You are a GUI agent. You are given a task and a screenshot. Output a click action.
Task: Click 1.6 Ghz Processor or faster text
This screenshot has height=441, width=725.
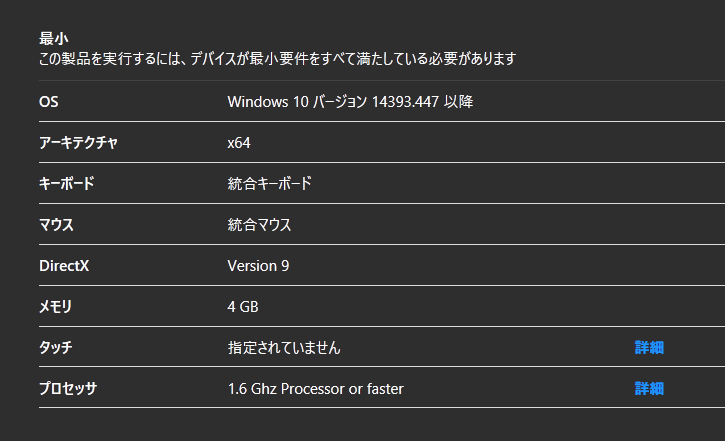315,389
